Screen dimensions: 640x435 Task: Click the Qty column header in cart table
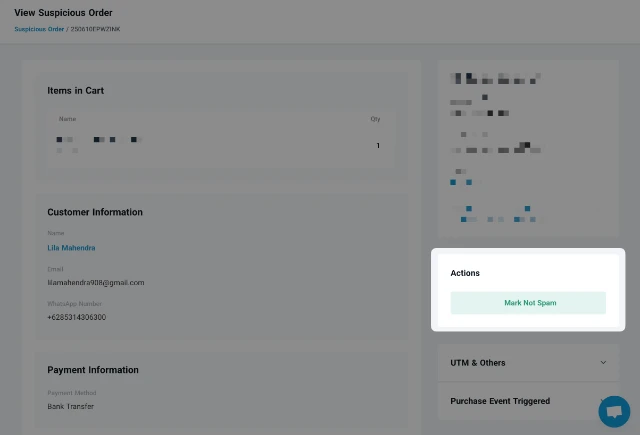[x=375, y=119]
